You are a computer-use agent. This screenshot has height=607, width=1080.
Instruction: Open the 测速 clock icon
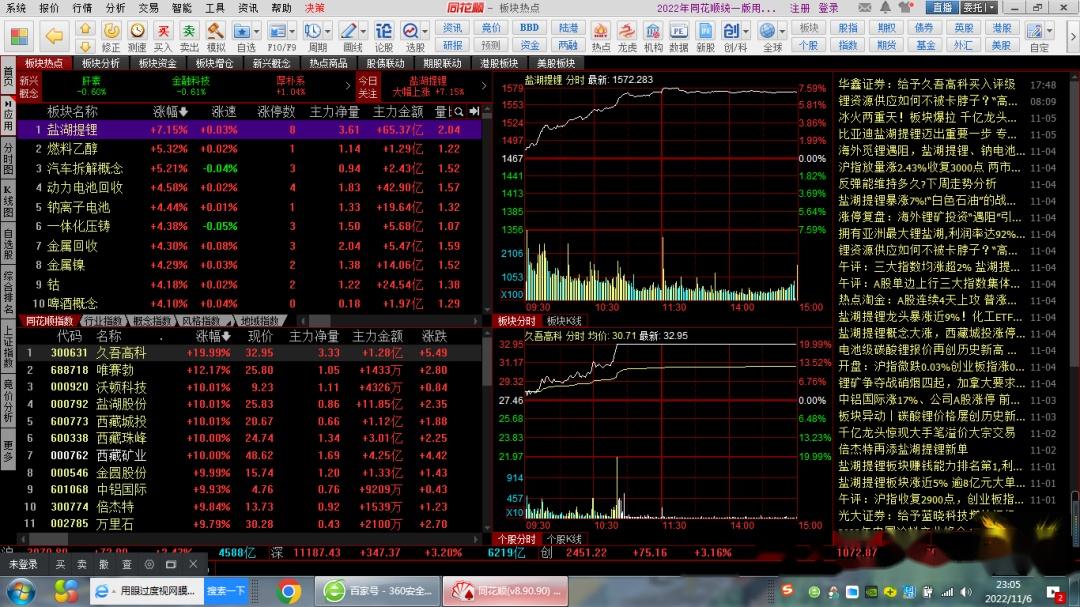[x=137, y=37]
